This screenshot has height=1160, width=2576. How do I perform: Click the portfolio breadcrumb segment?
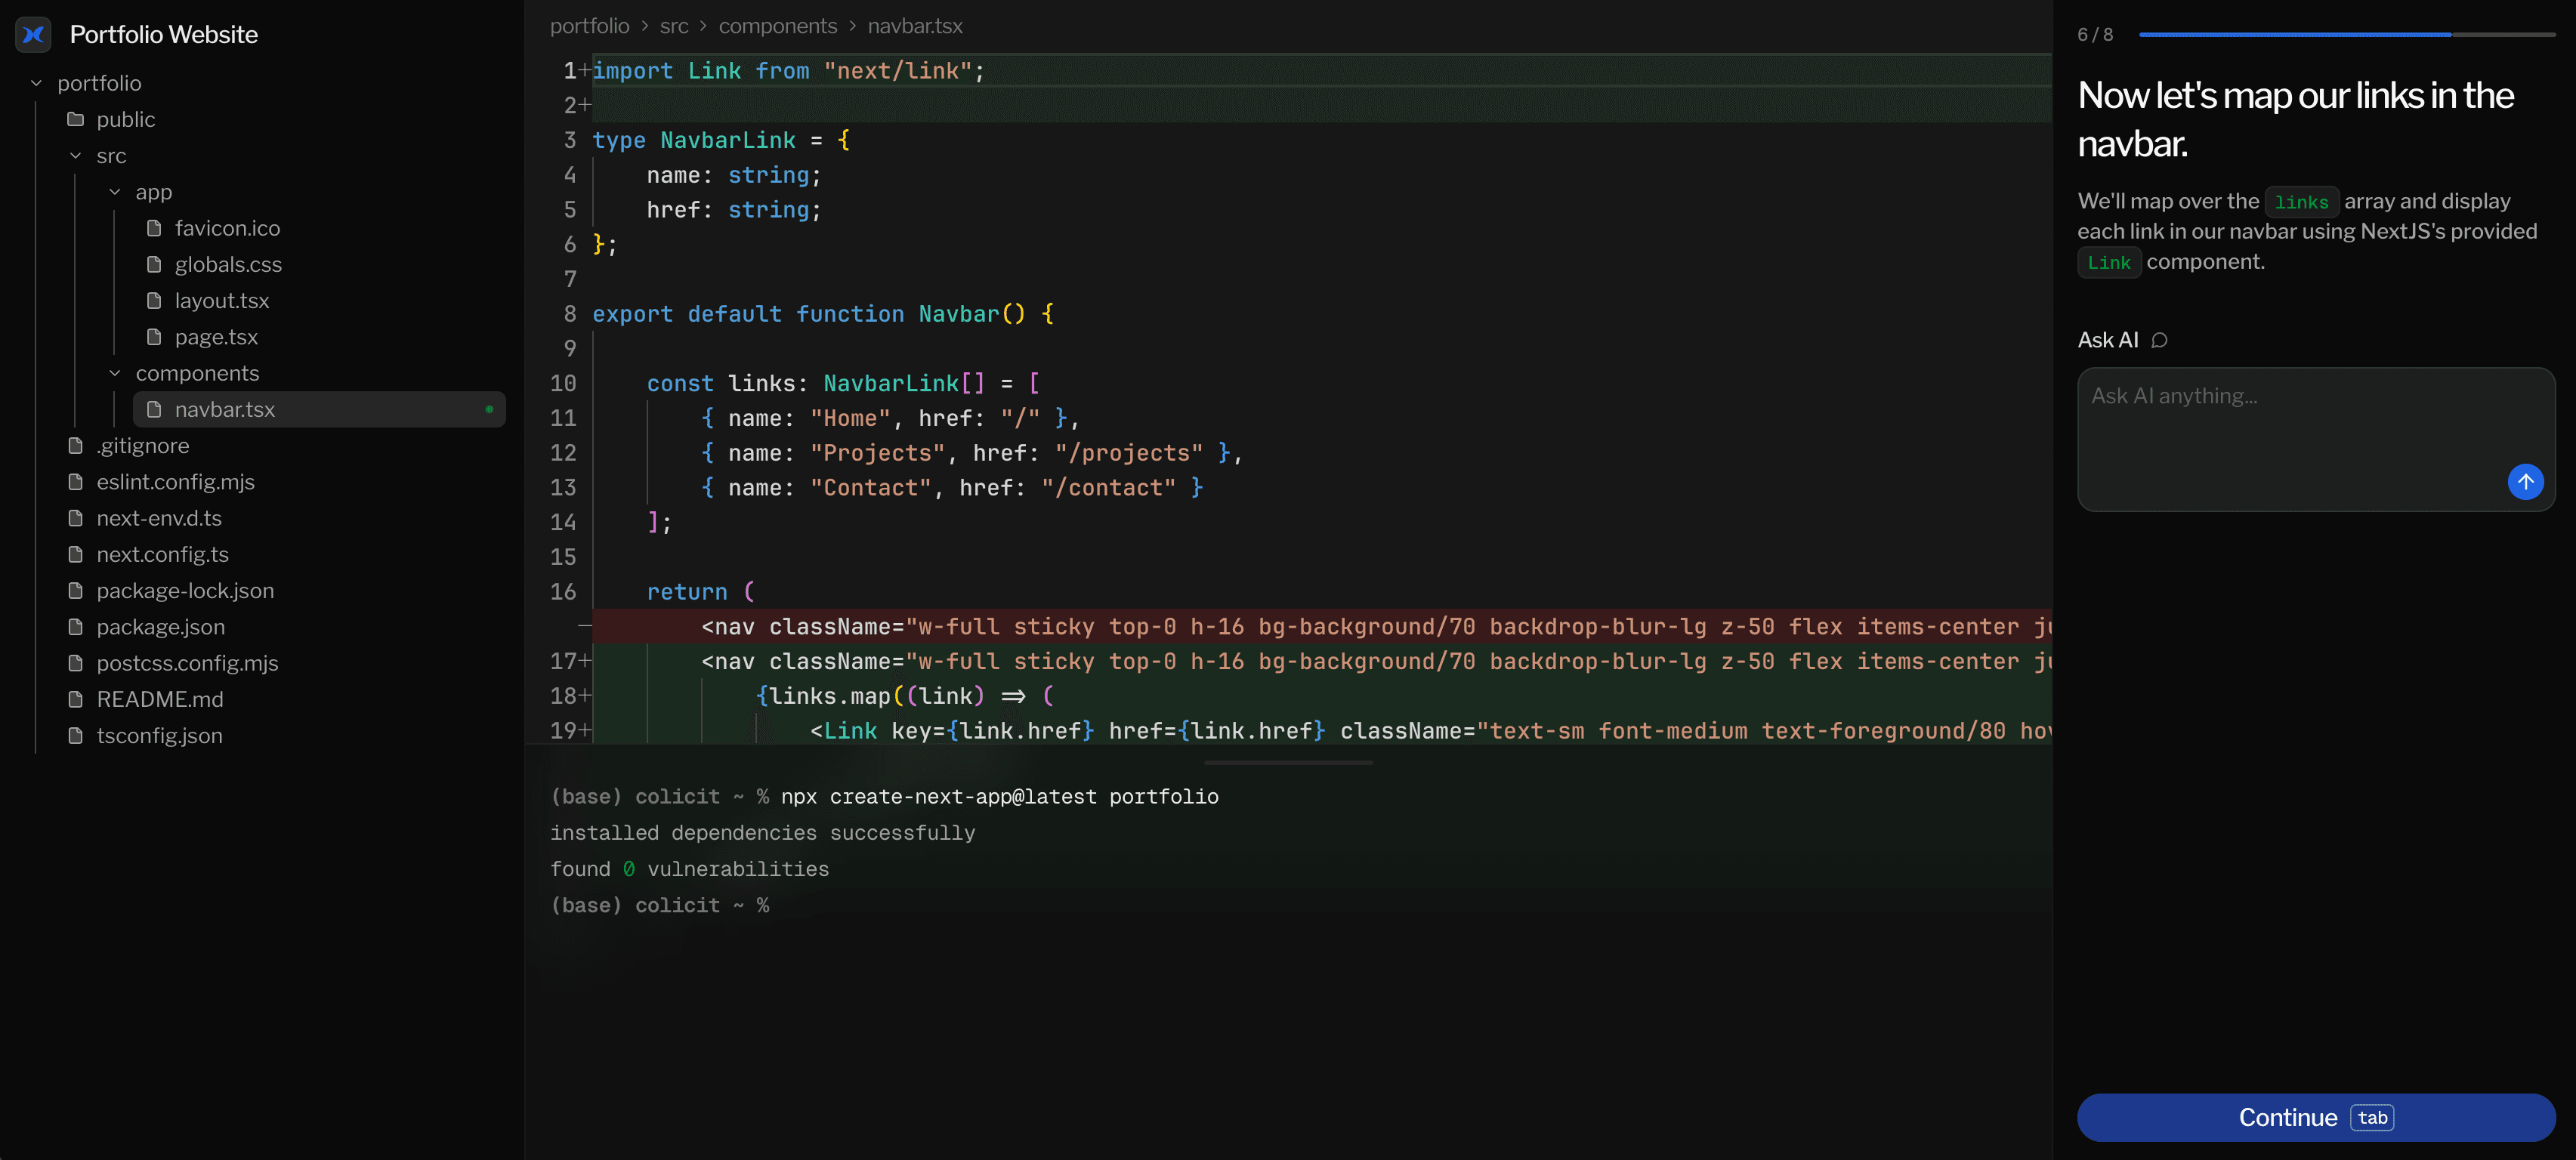click(589, 26)
